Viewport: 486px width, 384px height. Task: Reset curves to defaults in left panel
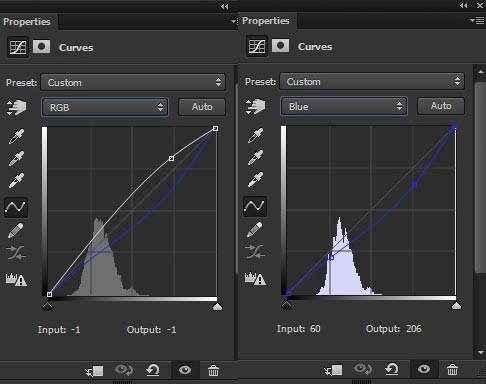(x=153, y=370)
